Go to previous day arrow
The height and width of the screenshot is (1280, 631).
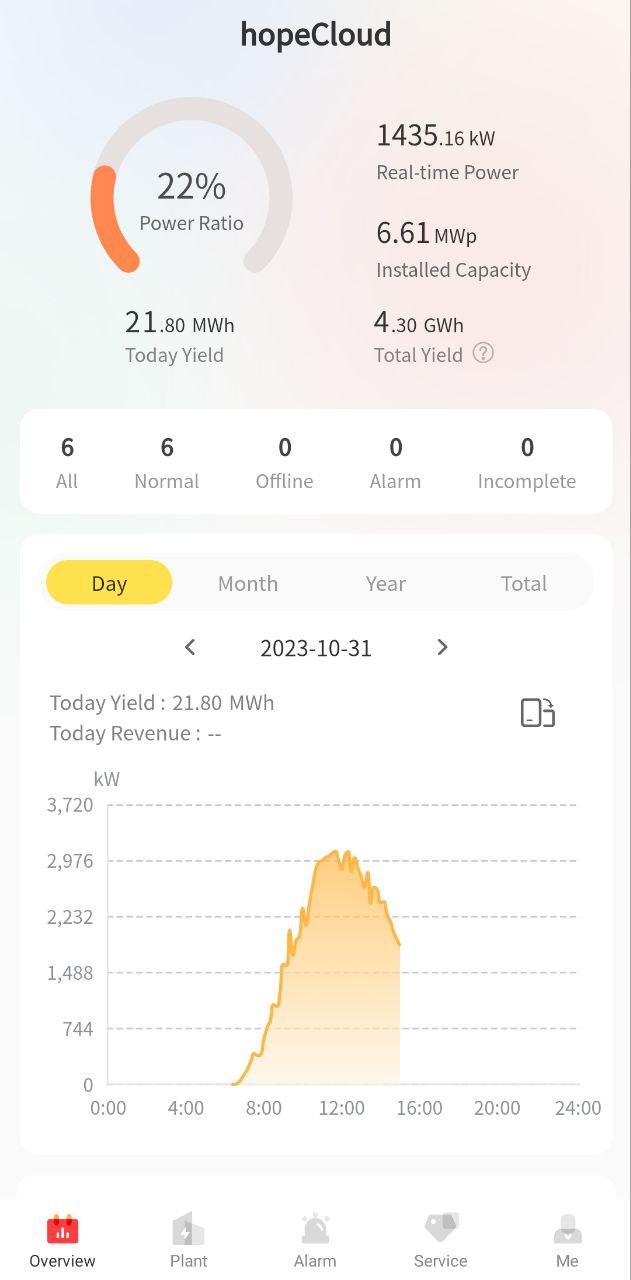190,648
